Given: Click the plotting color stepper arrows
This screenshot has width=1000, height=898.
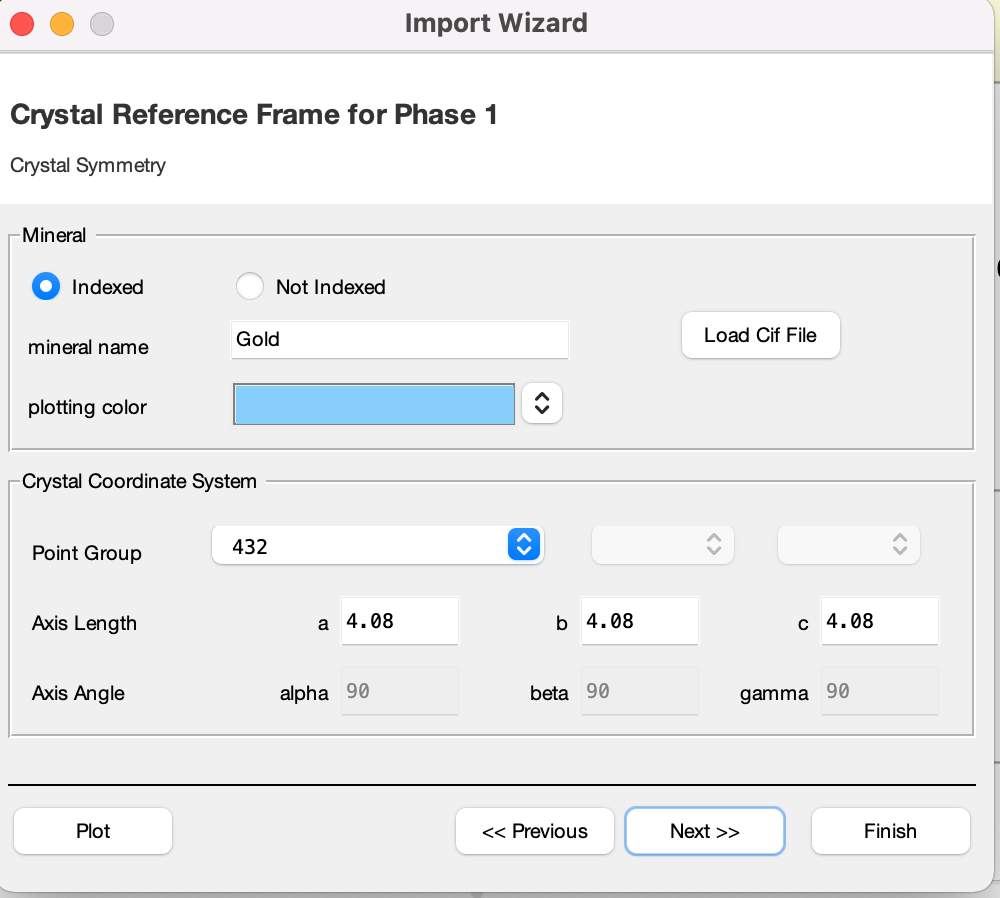Looking at the screenshot, I should pyautogui.click(x=541, y=403).
